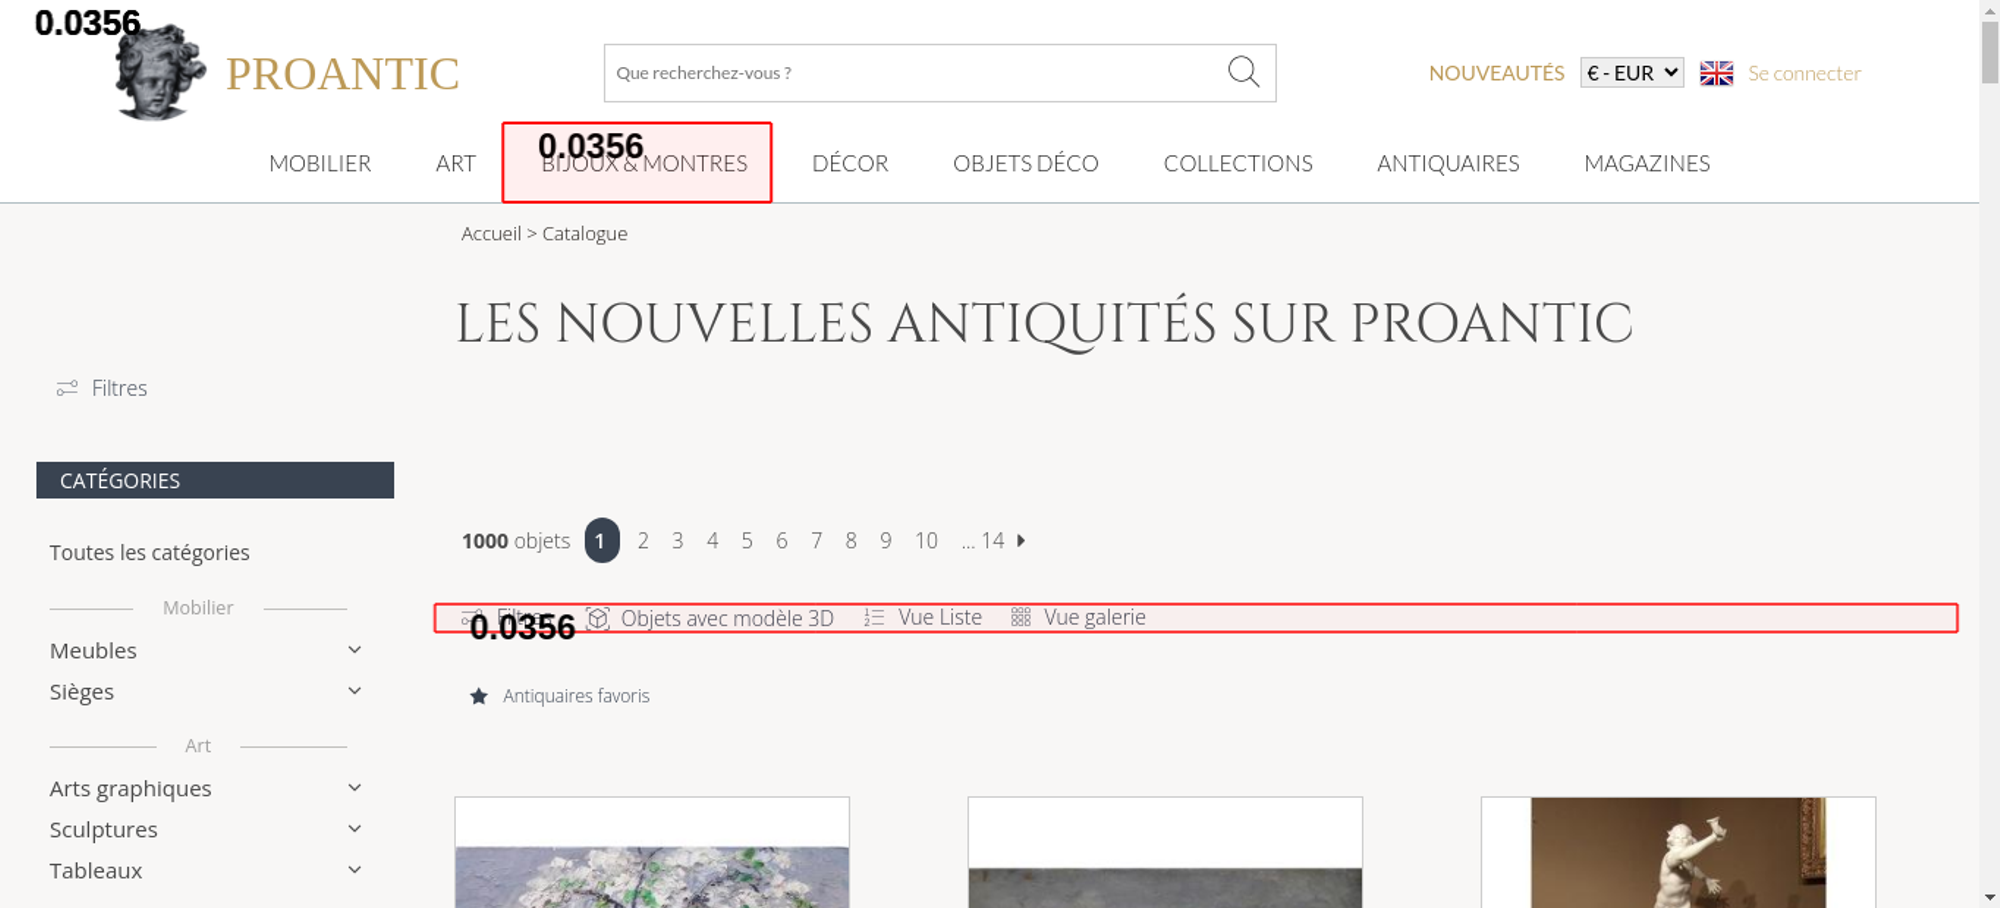Go to last page 14

[992, 540]
